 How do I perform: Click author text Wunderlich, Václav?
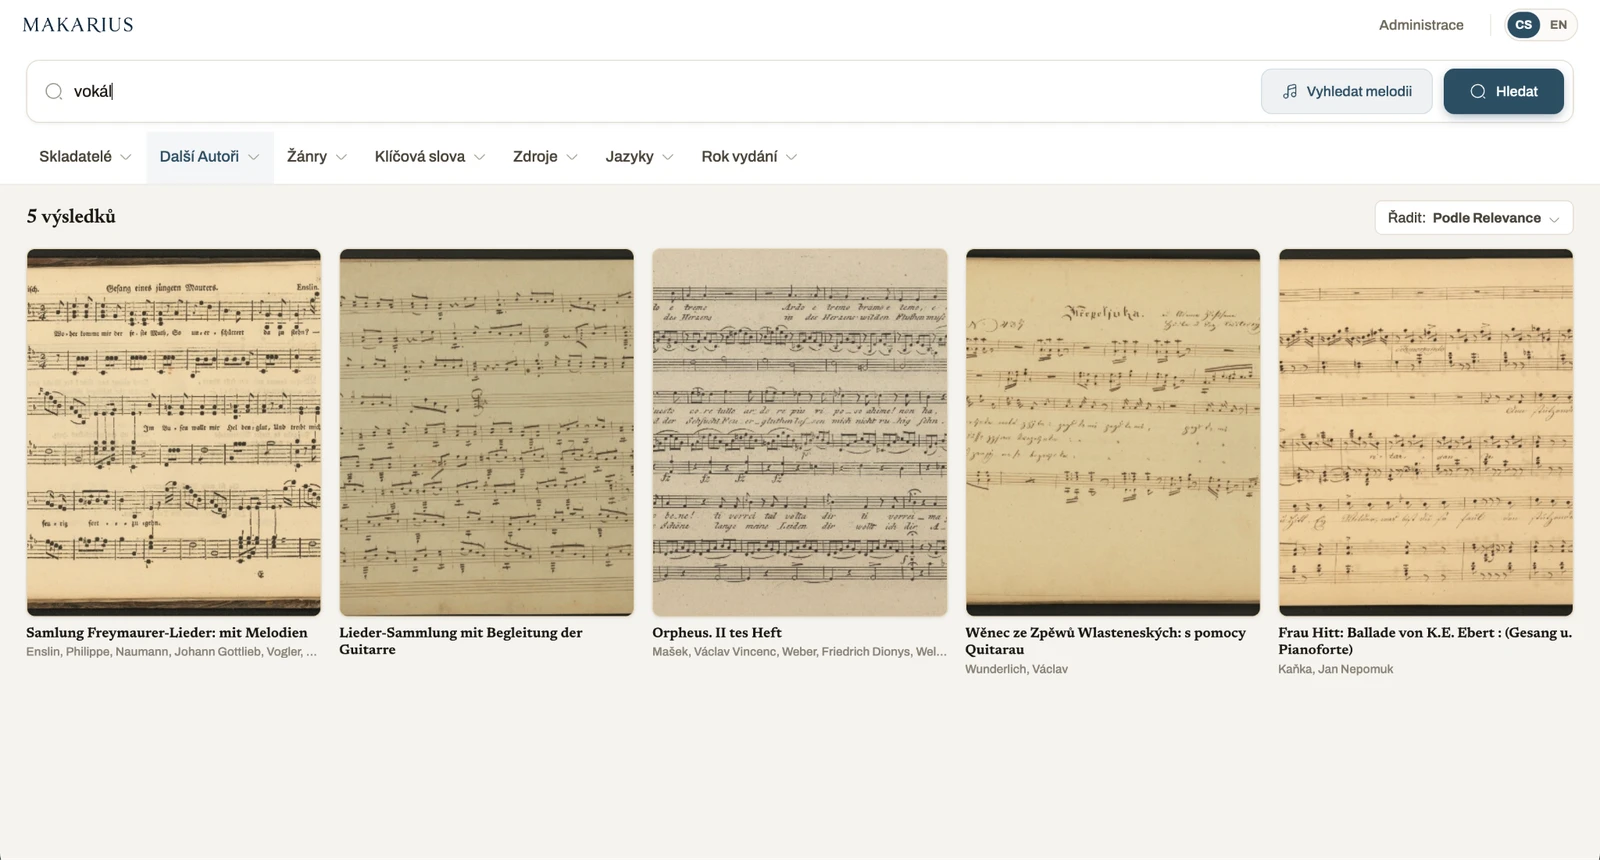(1016, 669)
